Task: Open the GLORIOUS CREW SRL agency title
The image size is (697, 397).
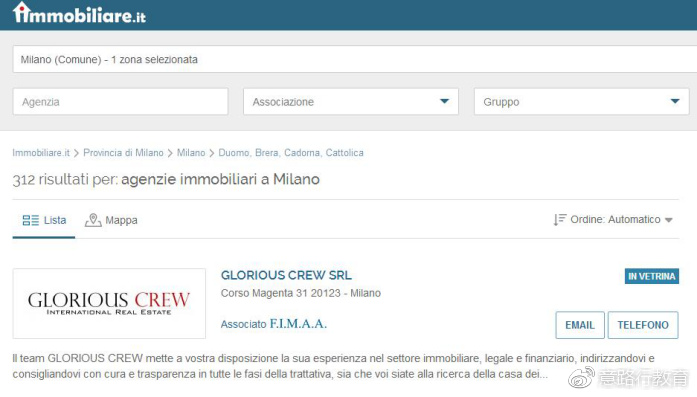Action: click(x=286, y=275)
